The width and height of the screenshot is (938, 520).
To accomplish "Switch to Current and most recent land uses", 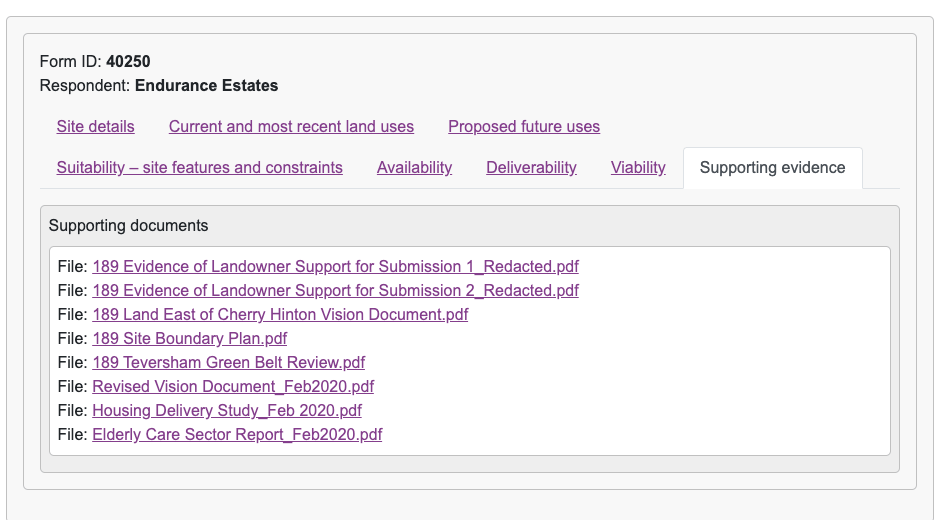I will pos(291,127).
